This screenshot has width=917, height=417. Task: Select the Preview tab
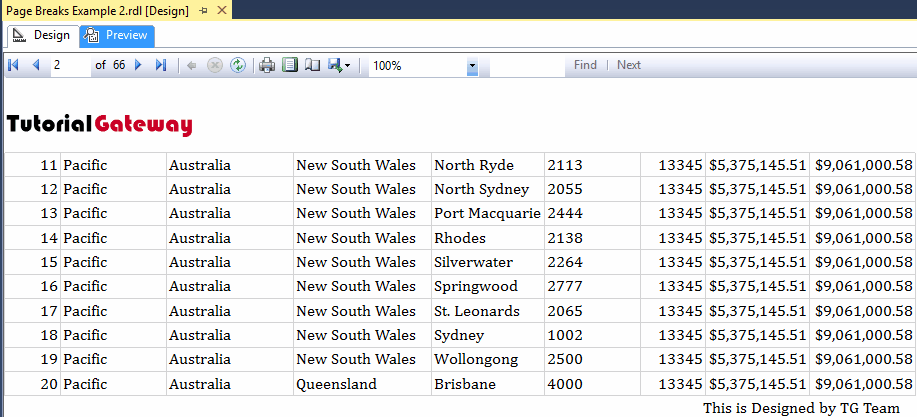click(x=117, y=35)
